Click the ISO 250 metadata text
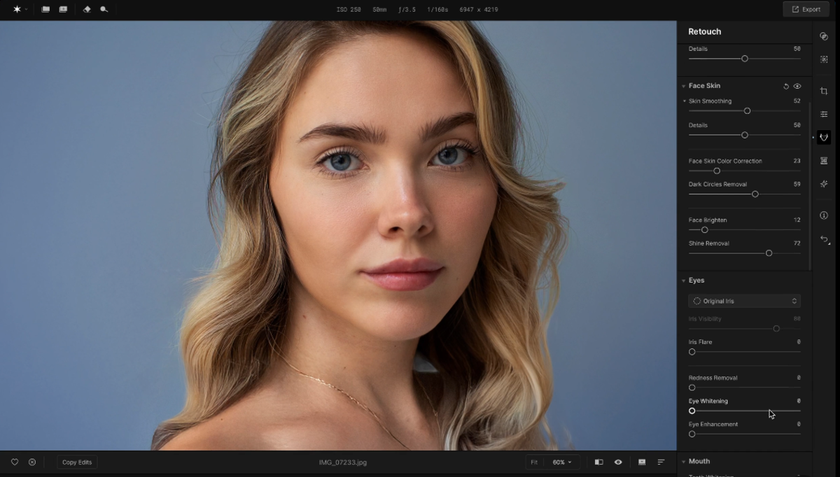Image resolution: width=840 pixels, height=477 pixels. click(348, 10)
